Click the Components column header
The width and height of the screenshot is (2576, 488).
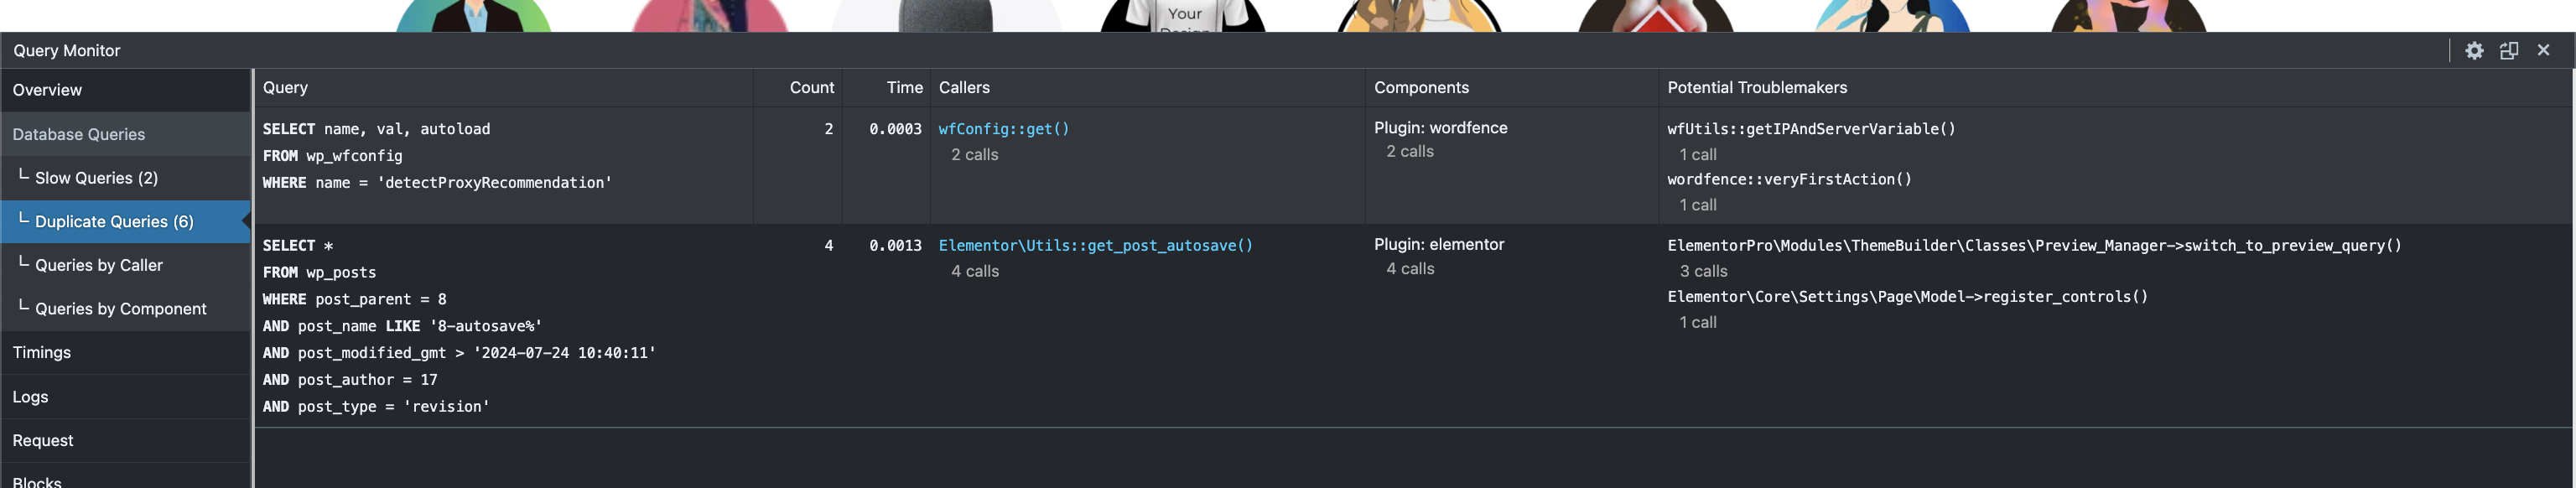1421,88
